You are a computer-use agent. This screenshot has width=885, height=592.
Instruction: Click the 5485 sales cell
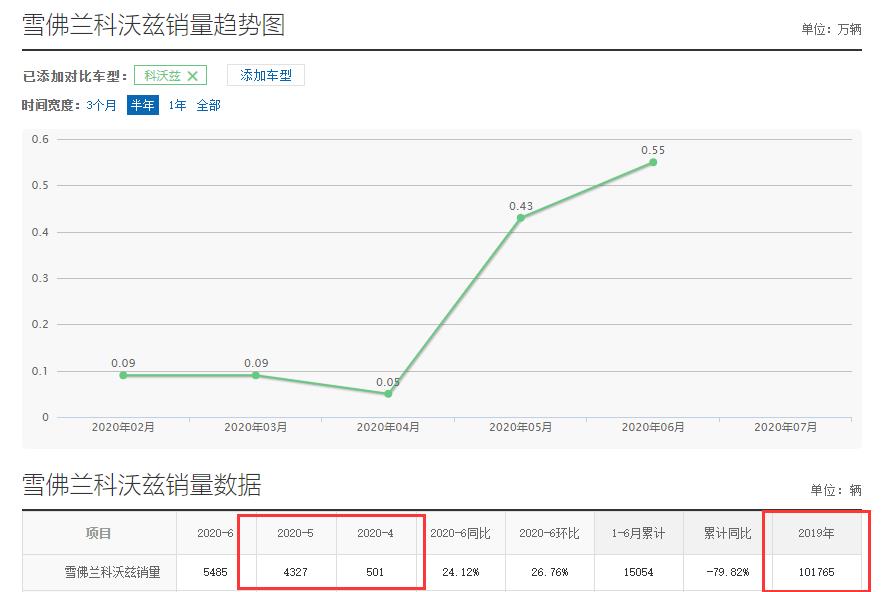click(215, 572)
